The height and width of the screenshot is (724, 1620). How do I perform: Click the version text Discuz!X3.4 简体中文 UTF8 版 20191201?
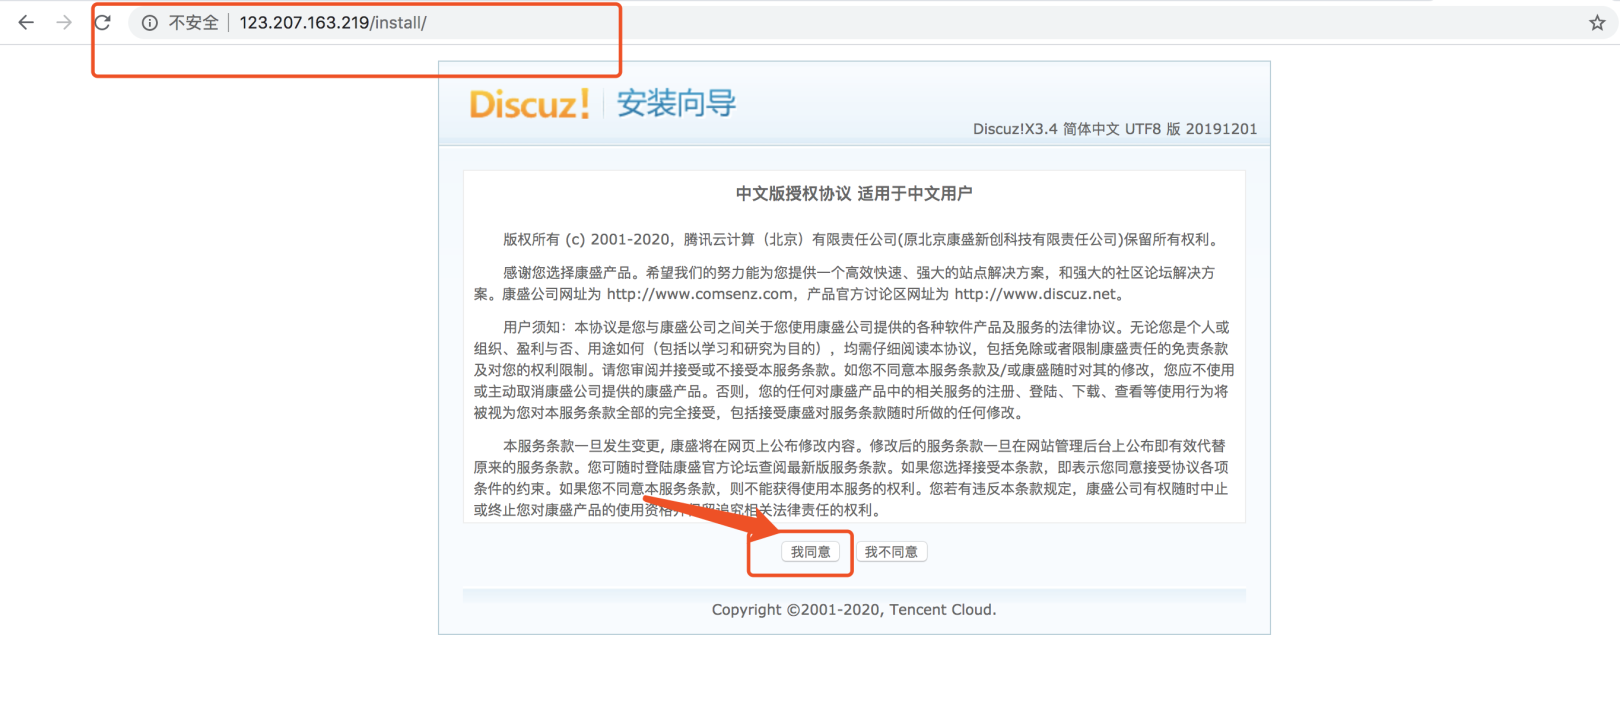(1115, 129)
